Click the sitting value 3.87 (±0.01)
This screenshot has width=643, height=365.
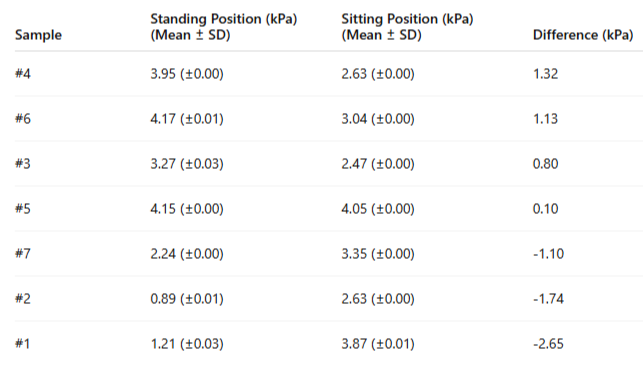point(378,344)
